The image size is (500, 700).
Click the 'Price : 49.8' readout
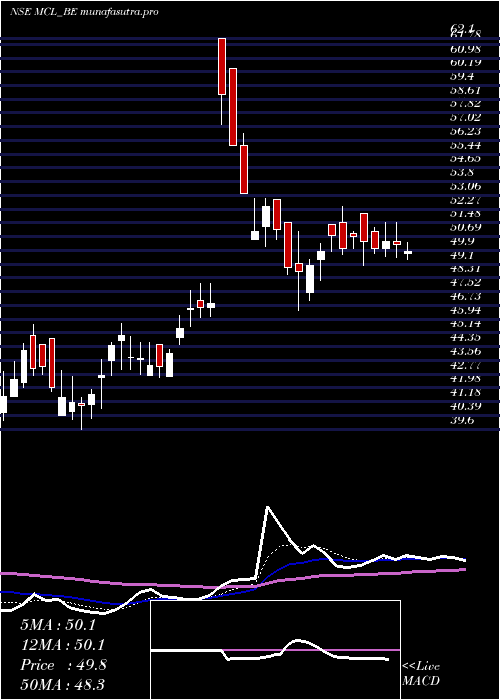pyautogui.click(x=63, y=665)
